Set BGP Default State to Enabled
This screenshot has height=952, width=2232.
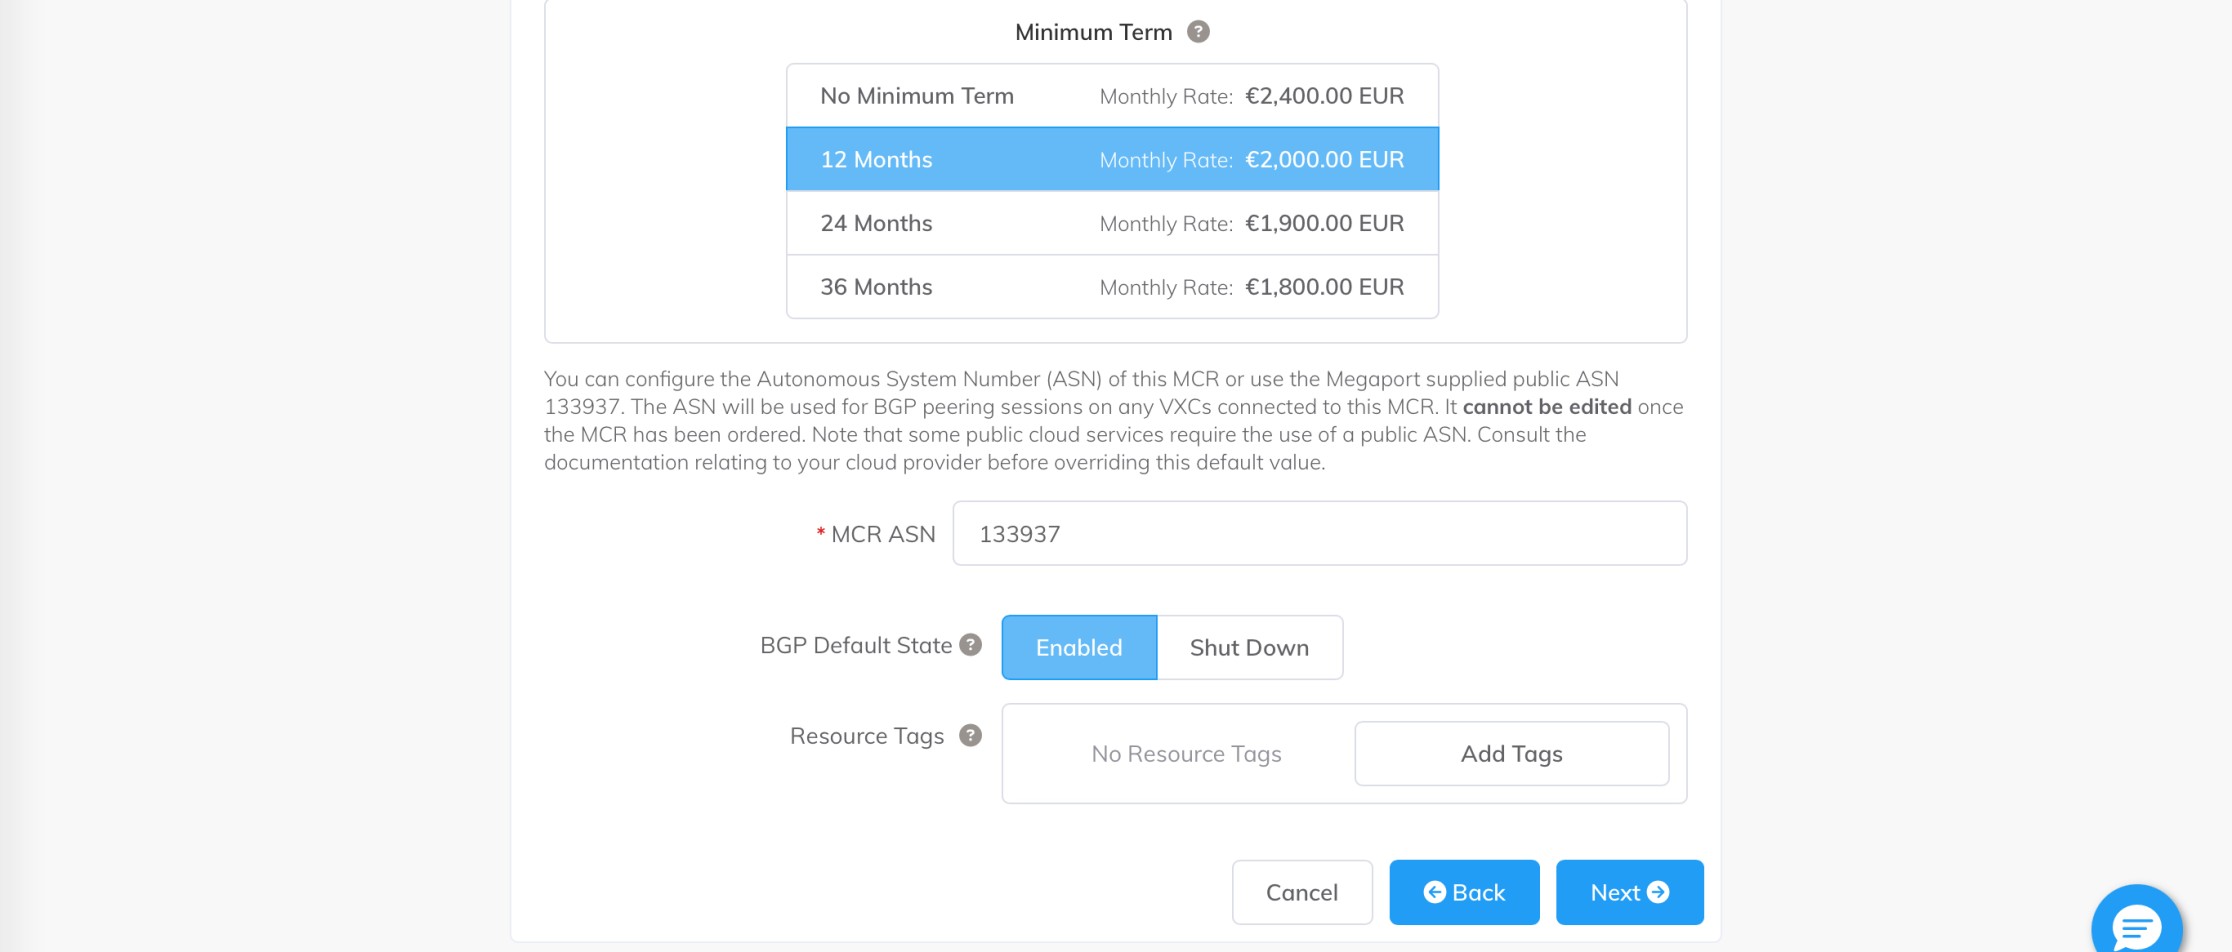coord(1079,647)
